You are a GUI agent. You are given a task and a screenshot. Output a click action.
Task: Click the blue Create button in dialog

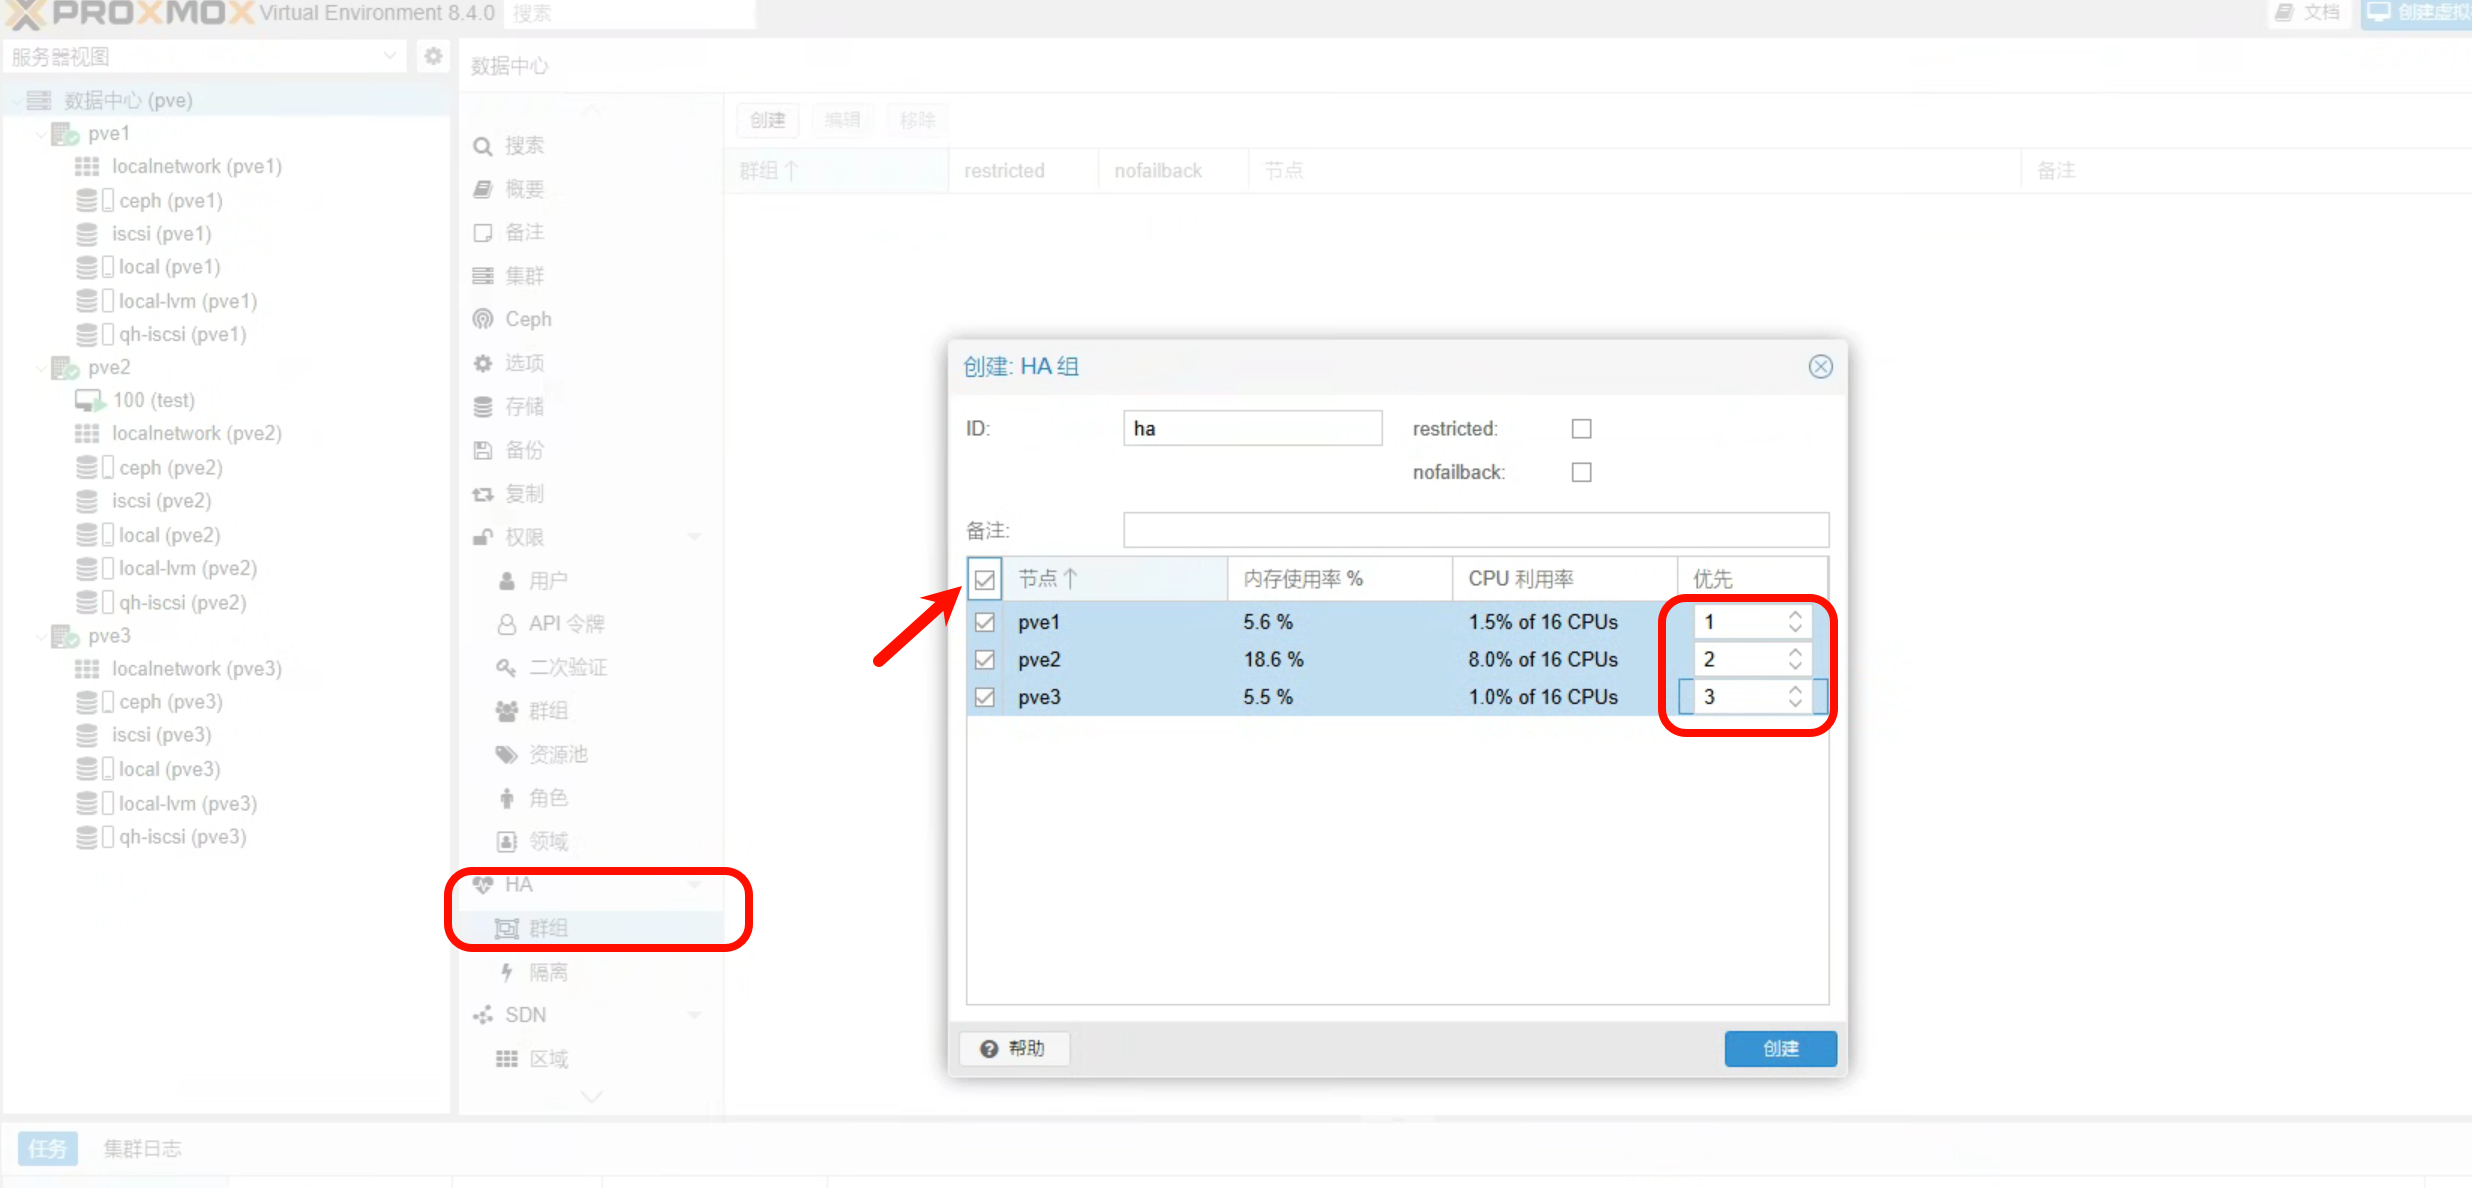coord(1780,1048)
